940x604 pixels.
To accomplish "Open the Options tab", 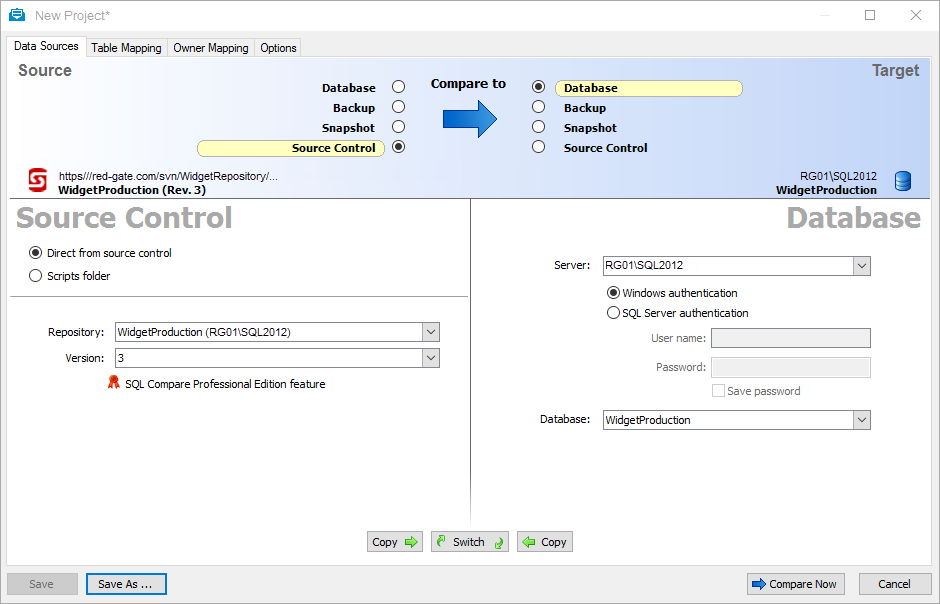I will pos(278,48).
